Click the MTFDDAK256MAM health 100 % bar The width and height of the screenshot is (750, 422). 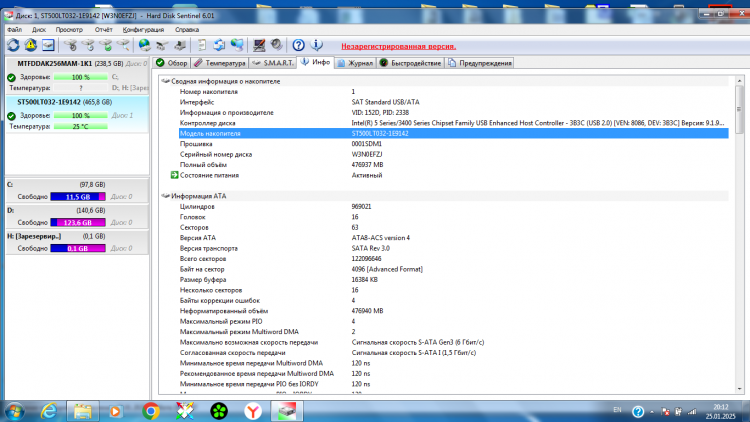coord(80,77)
